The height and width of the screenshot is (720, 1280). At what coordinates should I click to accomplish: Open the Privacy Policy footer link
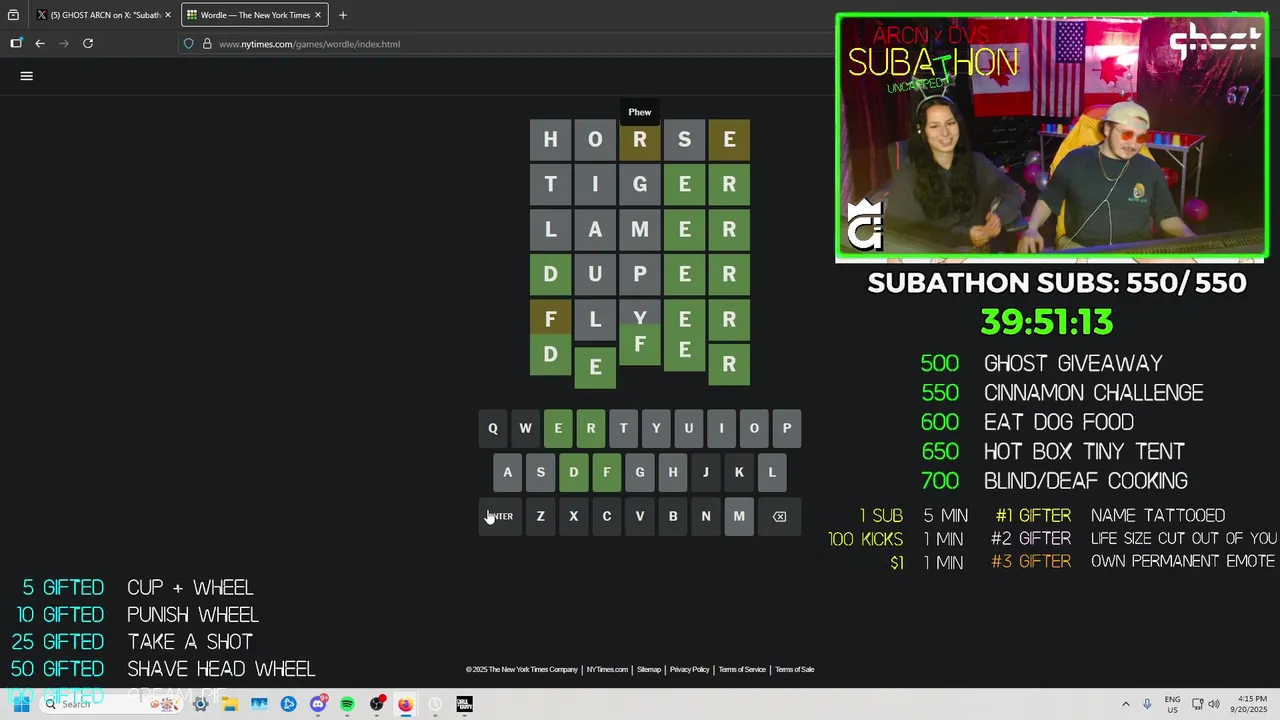tap(690, 670)
